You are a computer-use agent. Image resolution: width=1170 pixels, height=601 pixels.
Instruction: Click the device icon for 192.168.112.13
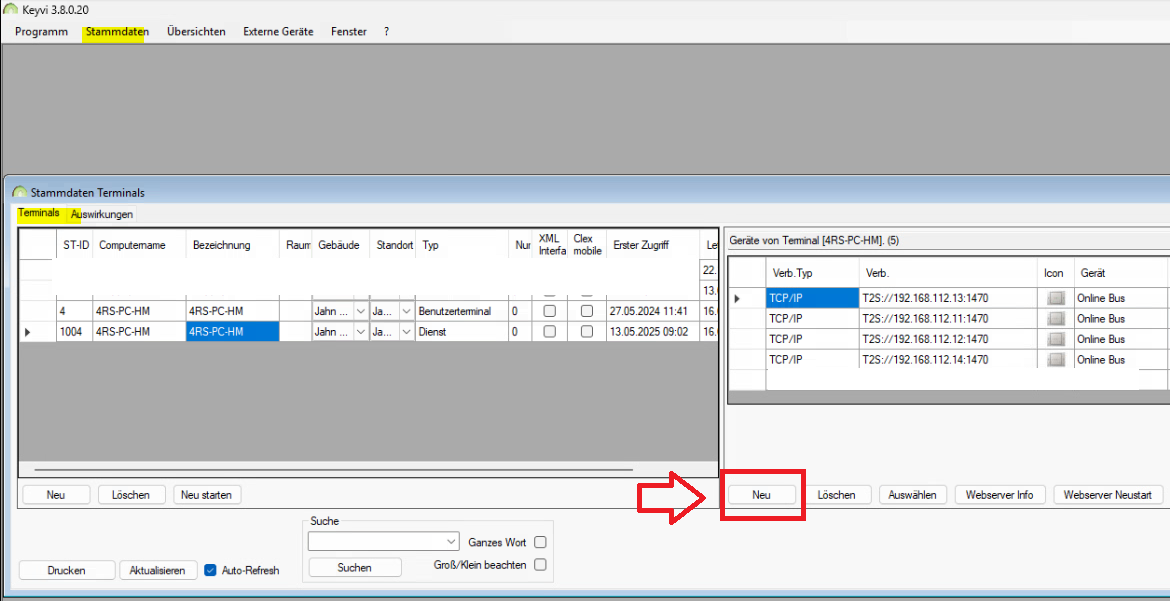(1055, 298)
